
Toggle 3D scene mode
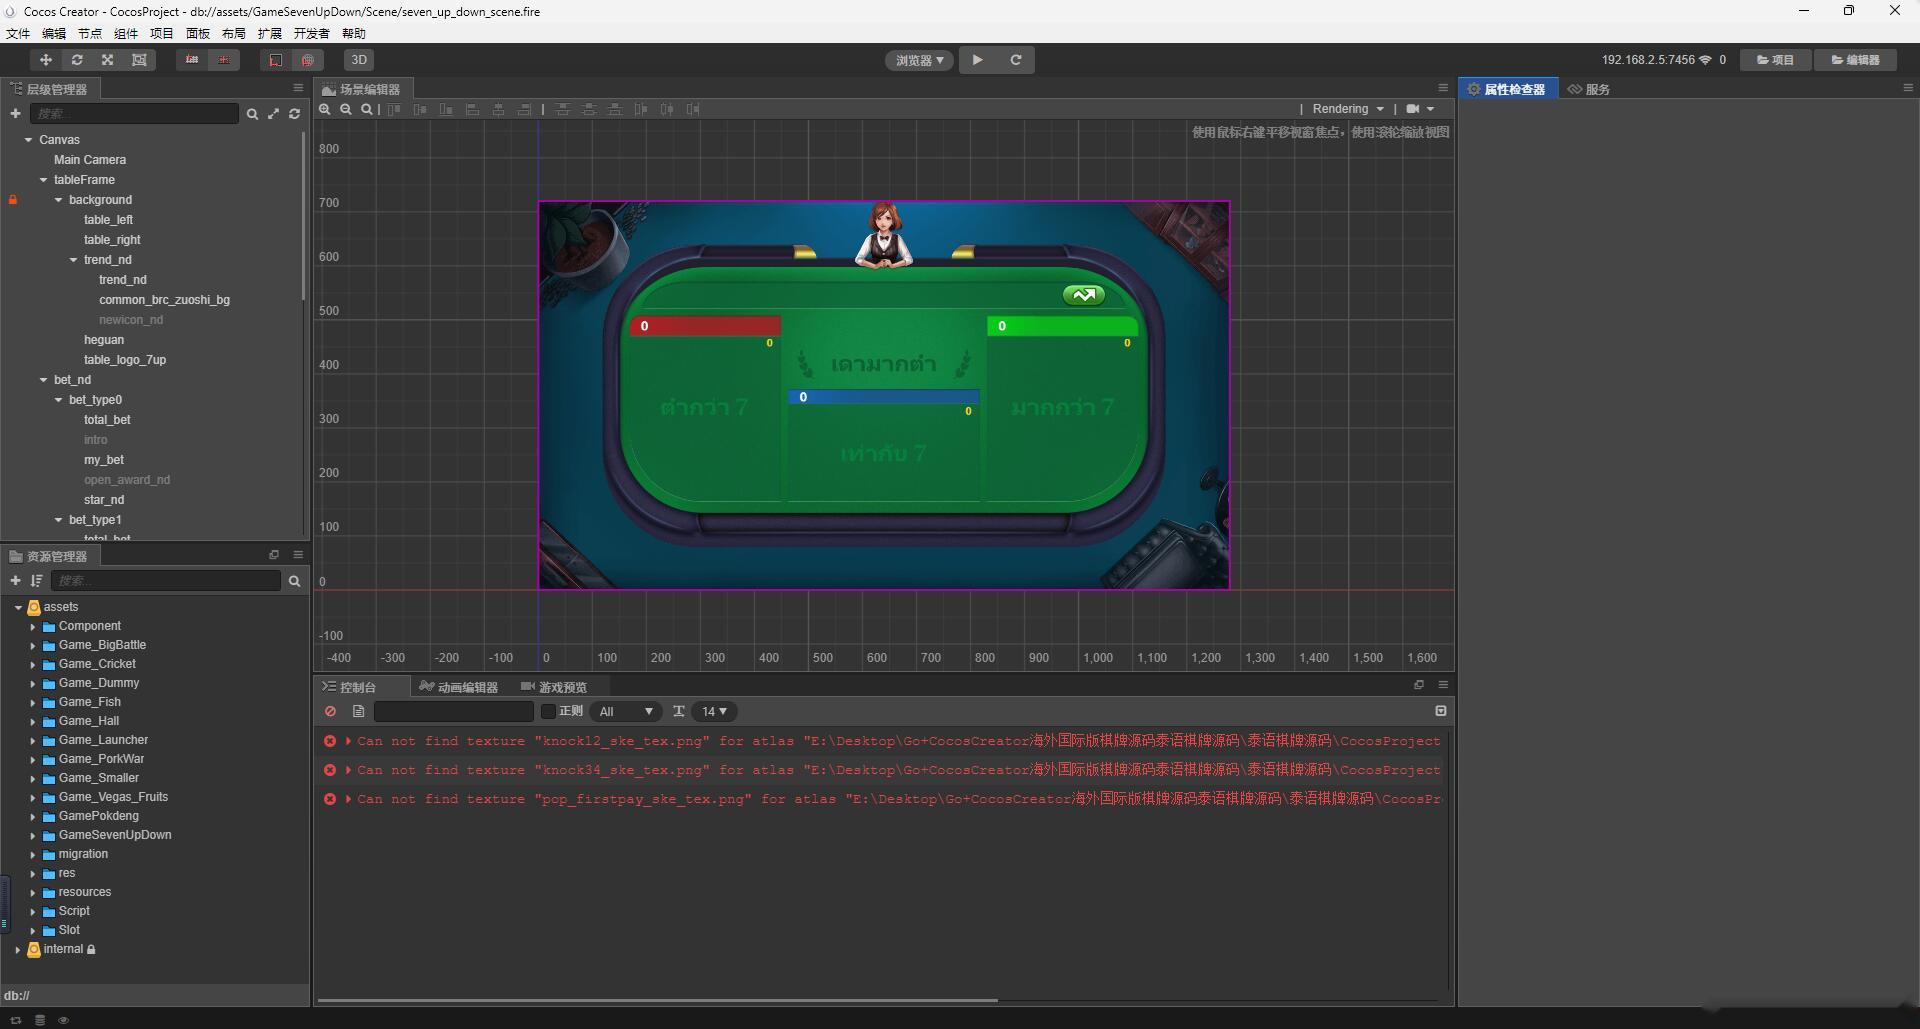coord(358,60)
